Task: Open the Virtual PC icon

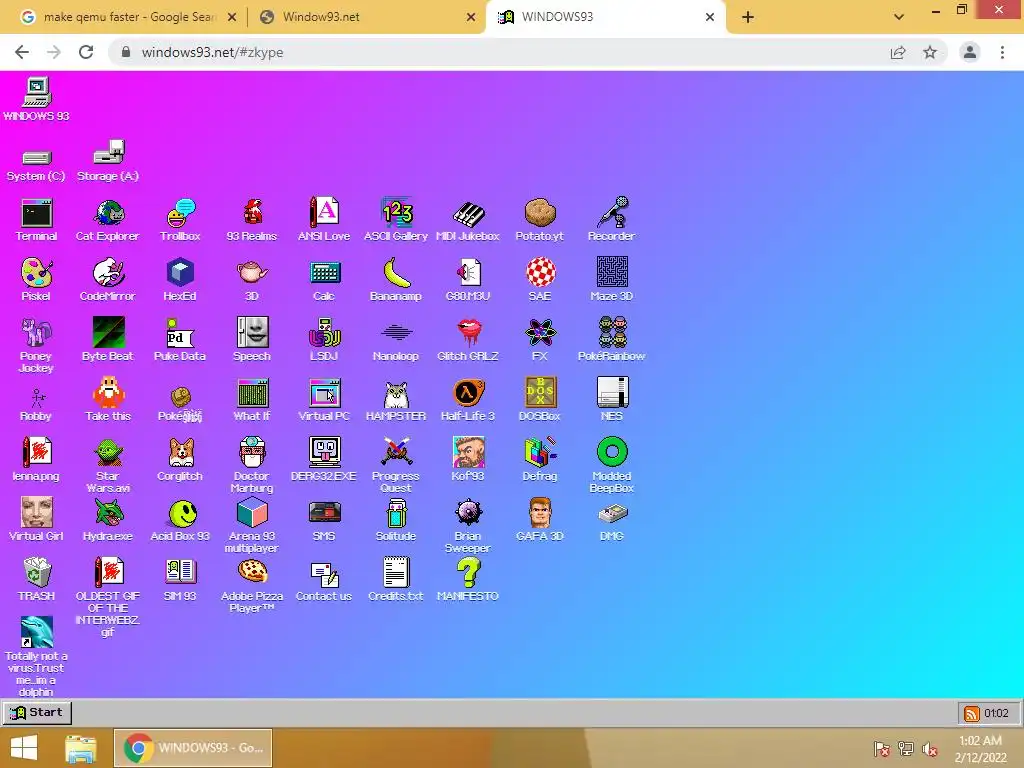Action: 324,400
